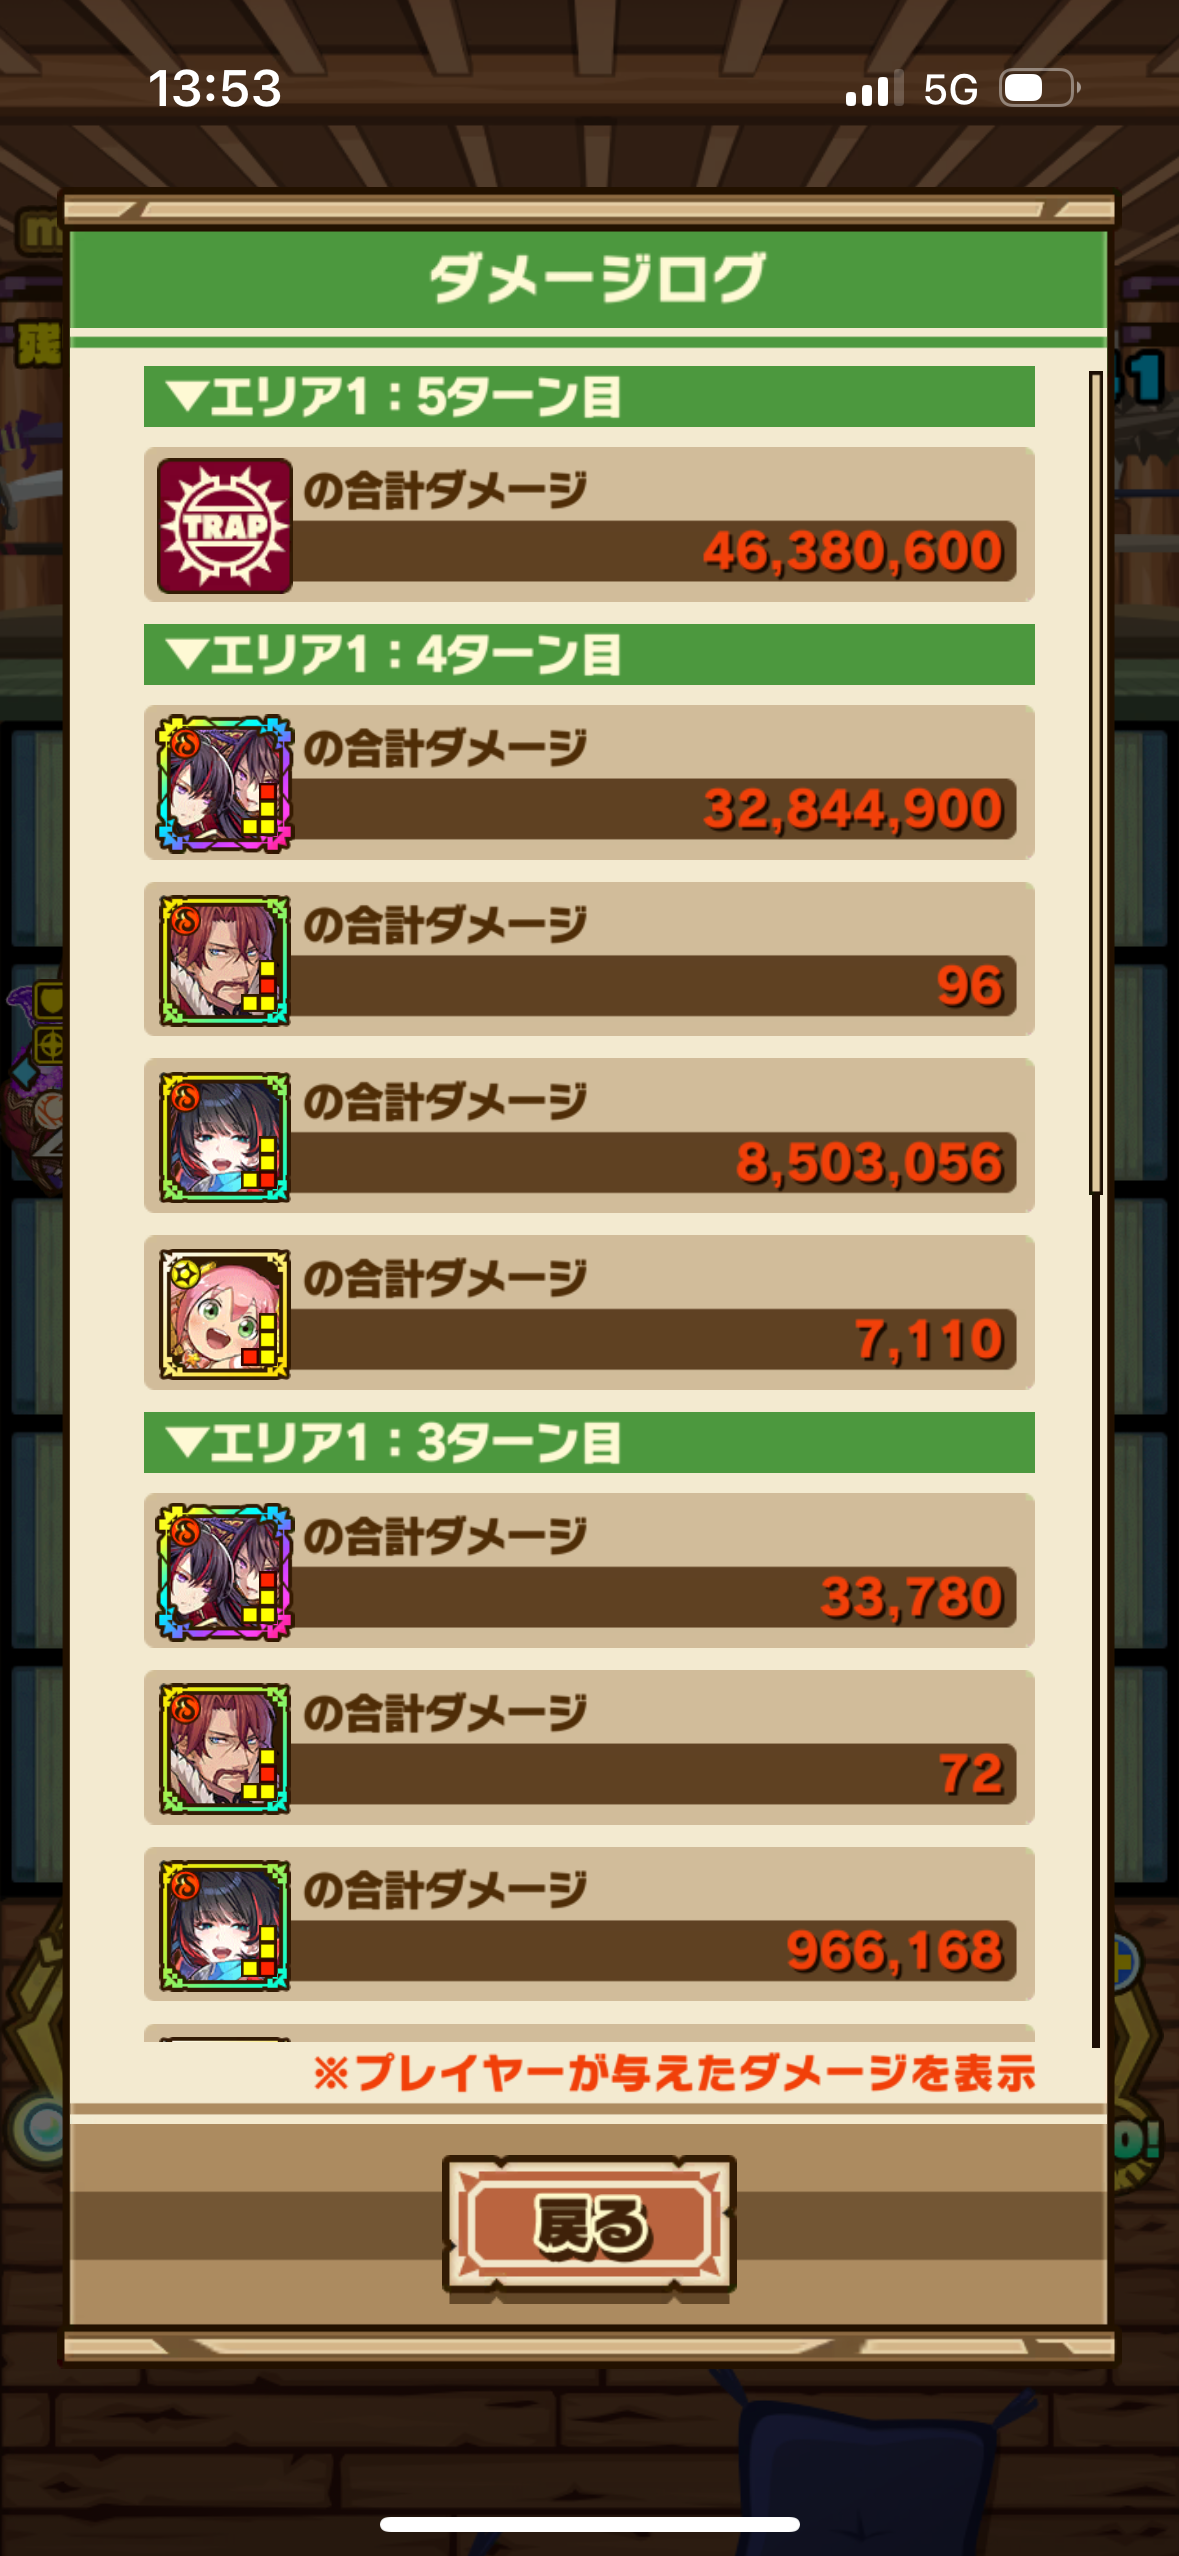
Task: Select the duo character icon with 33,780 damage
Action: tap(225, 1572)
